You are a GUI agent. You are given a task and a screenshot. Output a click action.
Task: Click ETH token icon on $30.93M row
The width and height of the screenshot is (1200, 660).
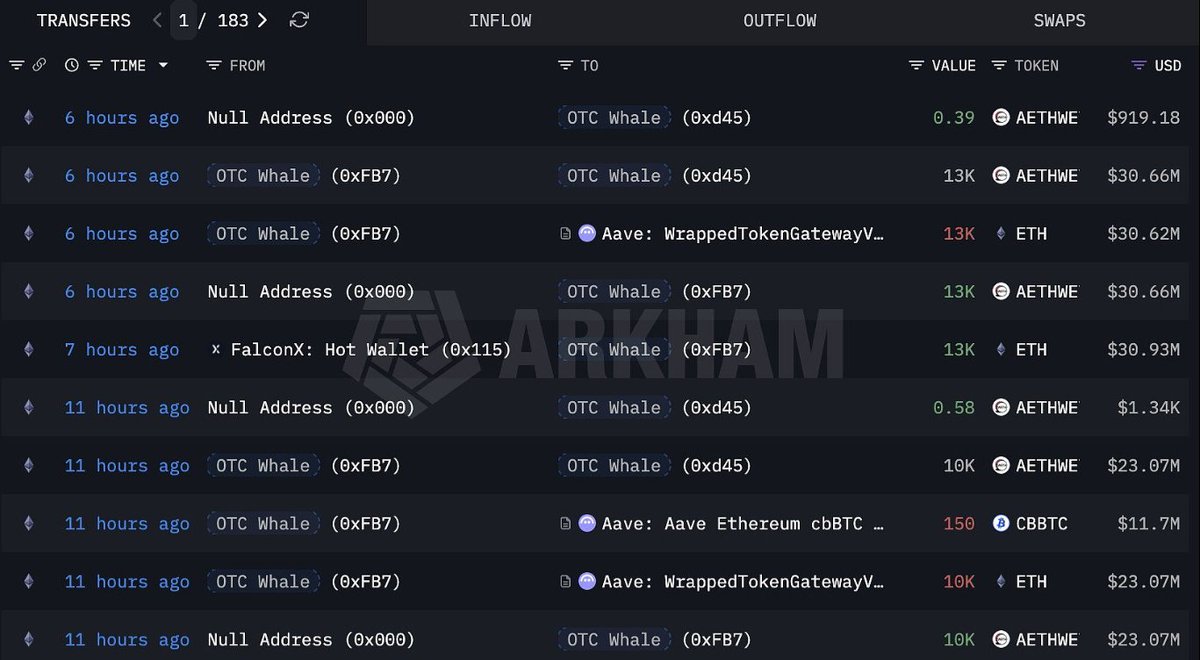[x=1000, y=349]
